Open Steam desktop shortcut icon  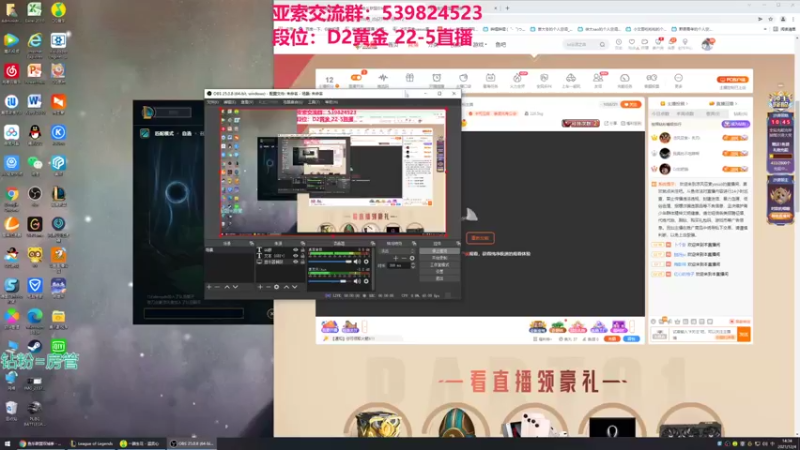pyautogui.click(x=35, y=346)
